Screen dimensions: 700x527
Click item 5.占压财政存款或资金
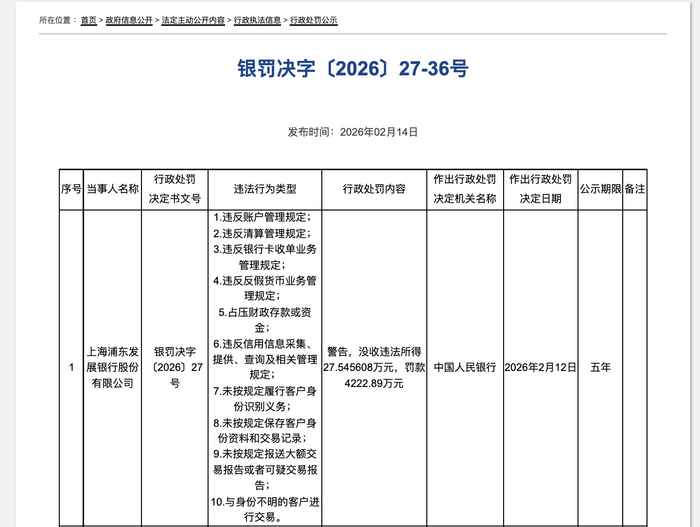265,320
